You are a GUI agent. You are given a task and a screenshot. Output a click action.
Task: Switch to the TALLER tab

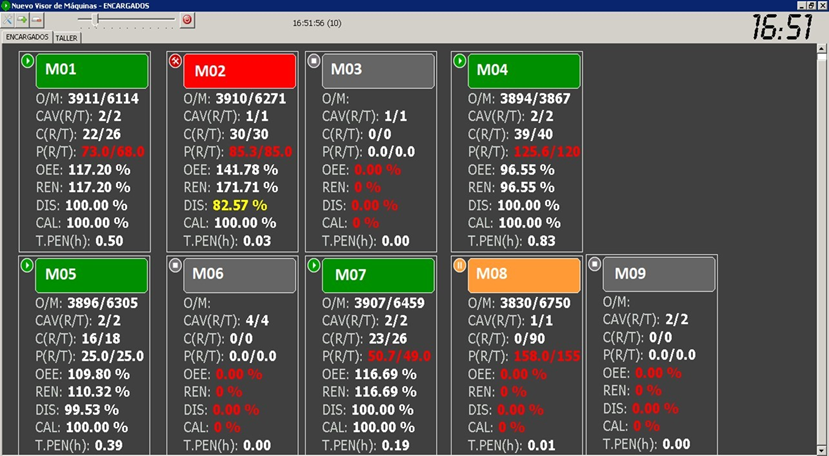[x=67, y=38]
